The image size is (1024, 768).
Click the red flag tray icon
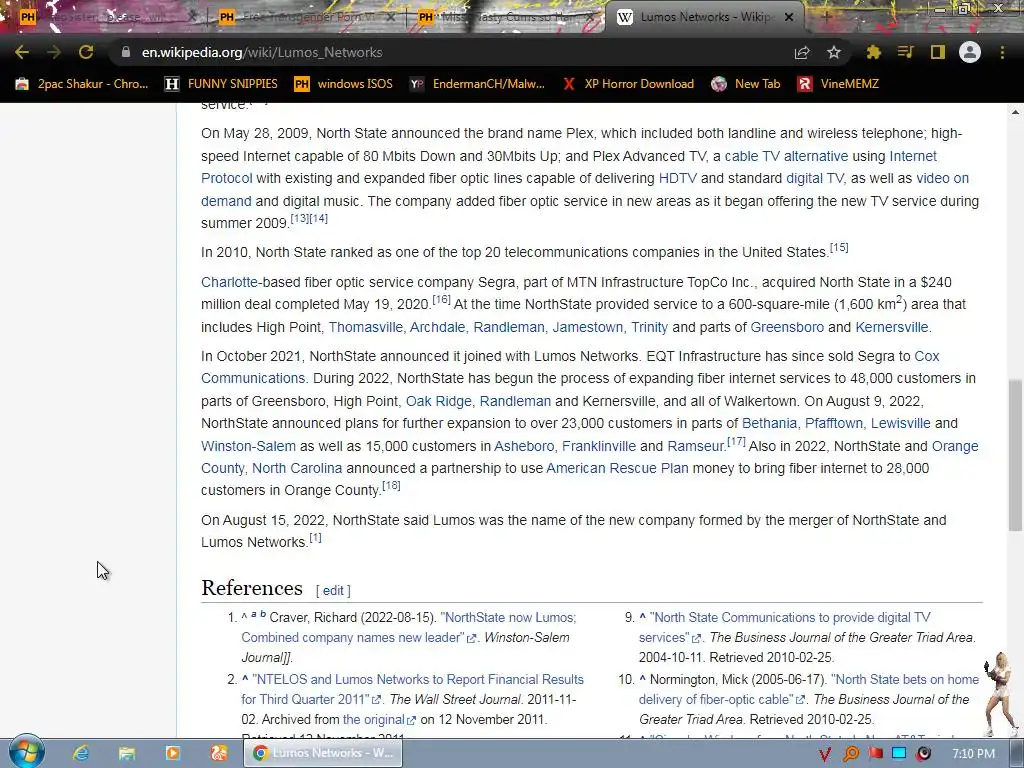[x=876, y=754]
